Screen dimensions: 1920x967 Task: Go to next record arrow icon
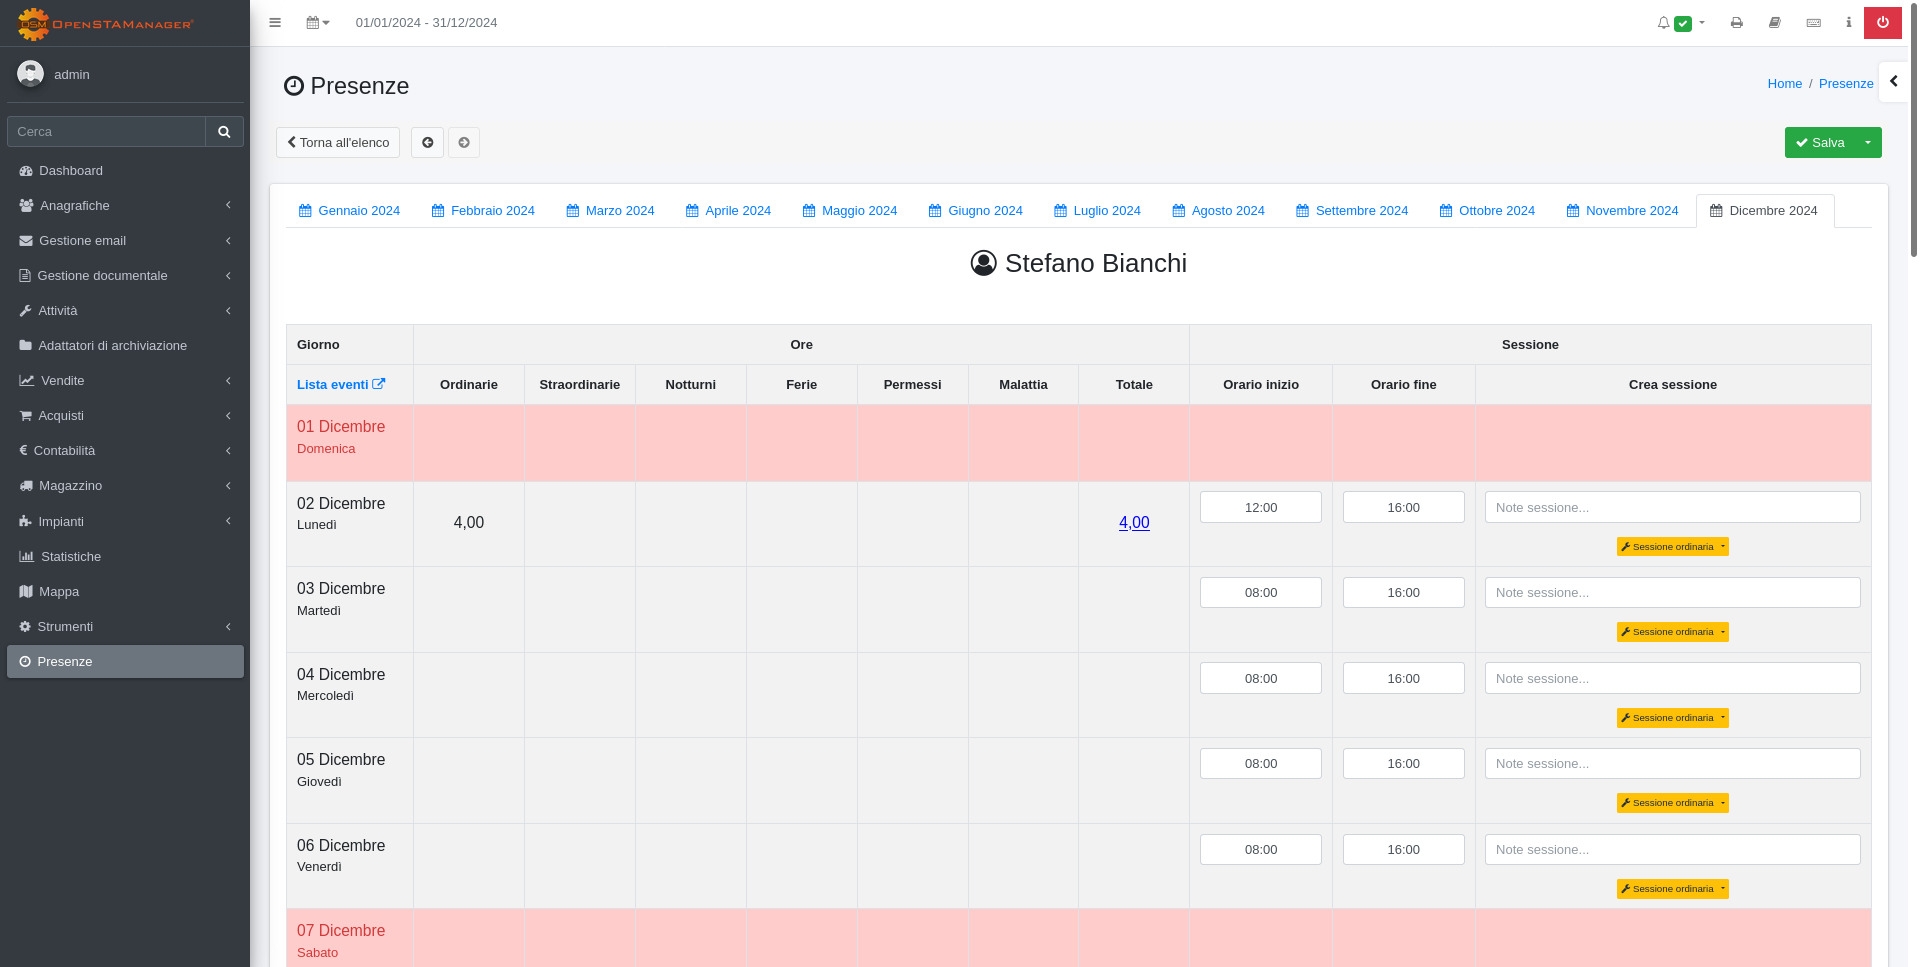(464, 142)
